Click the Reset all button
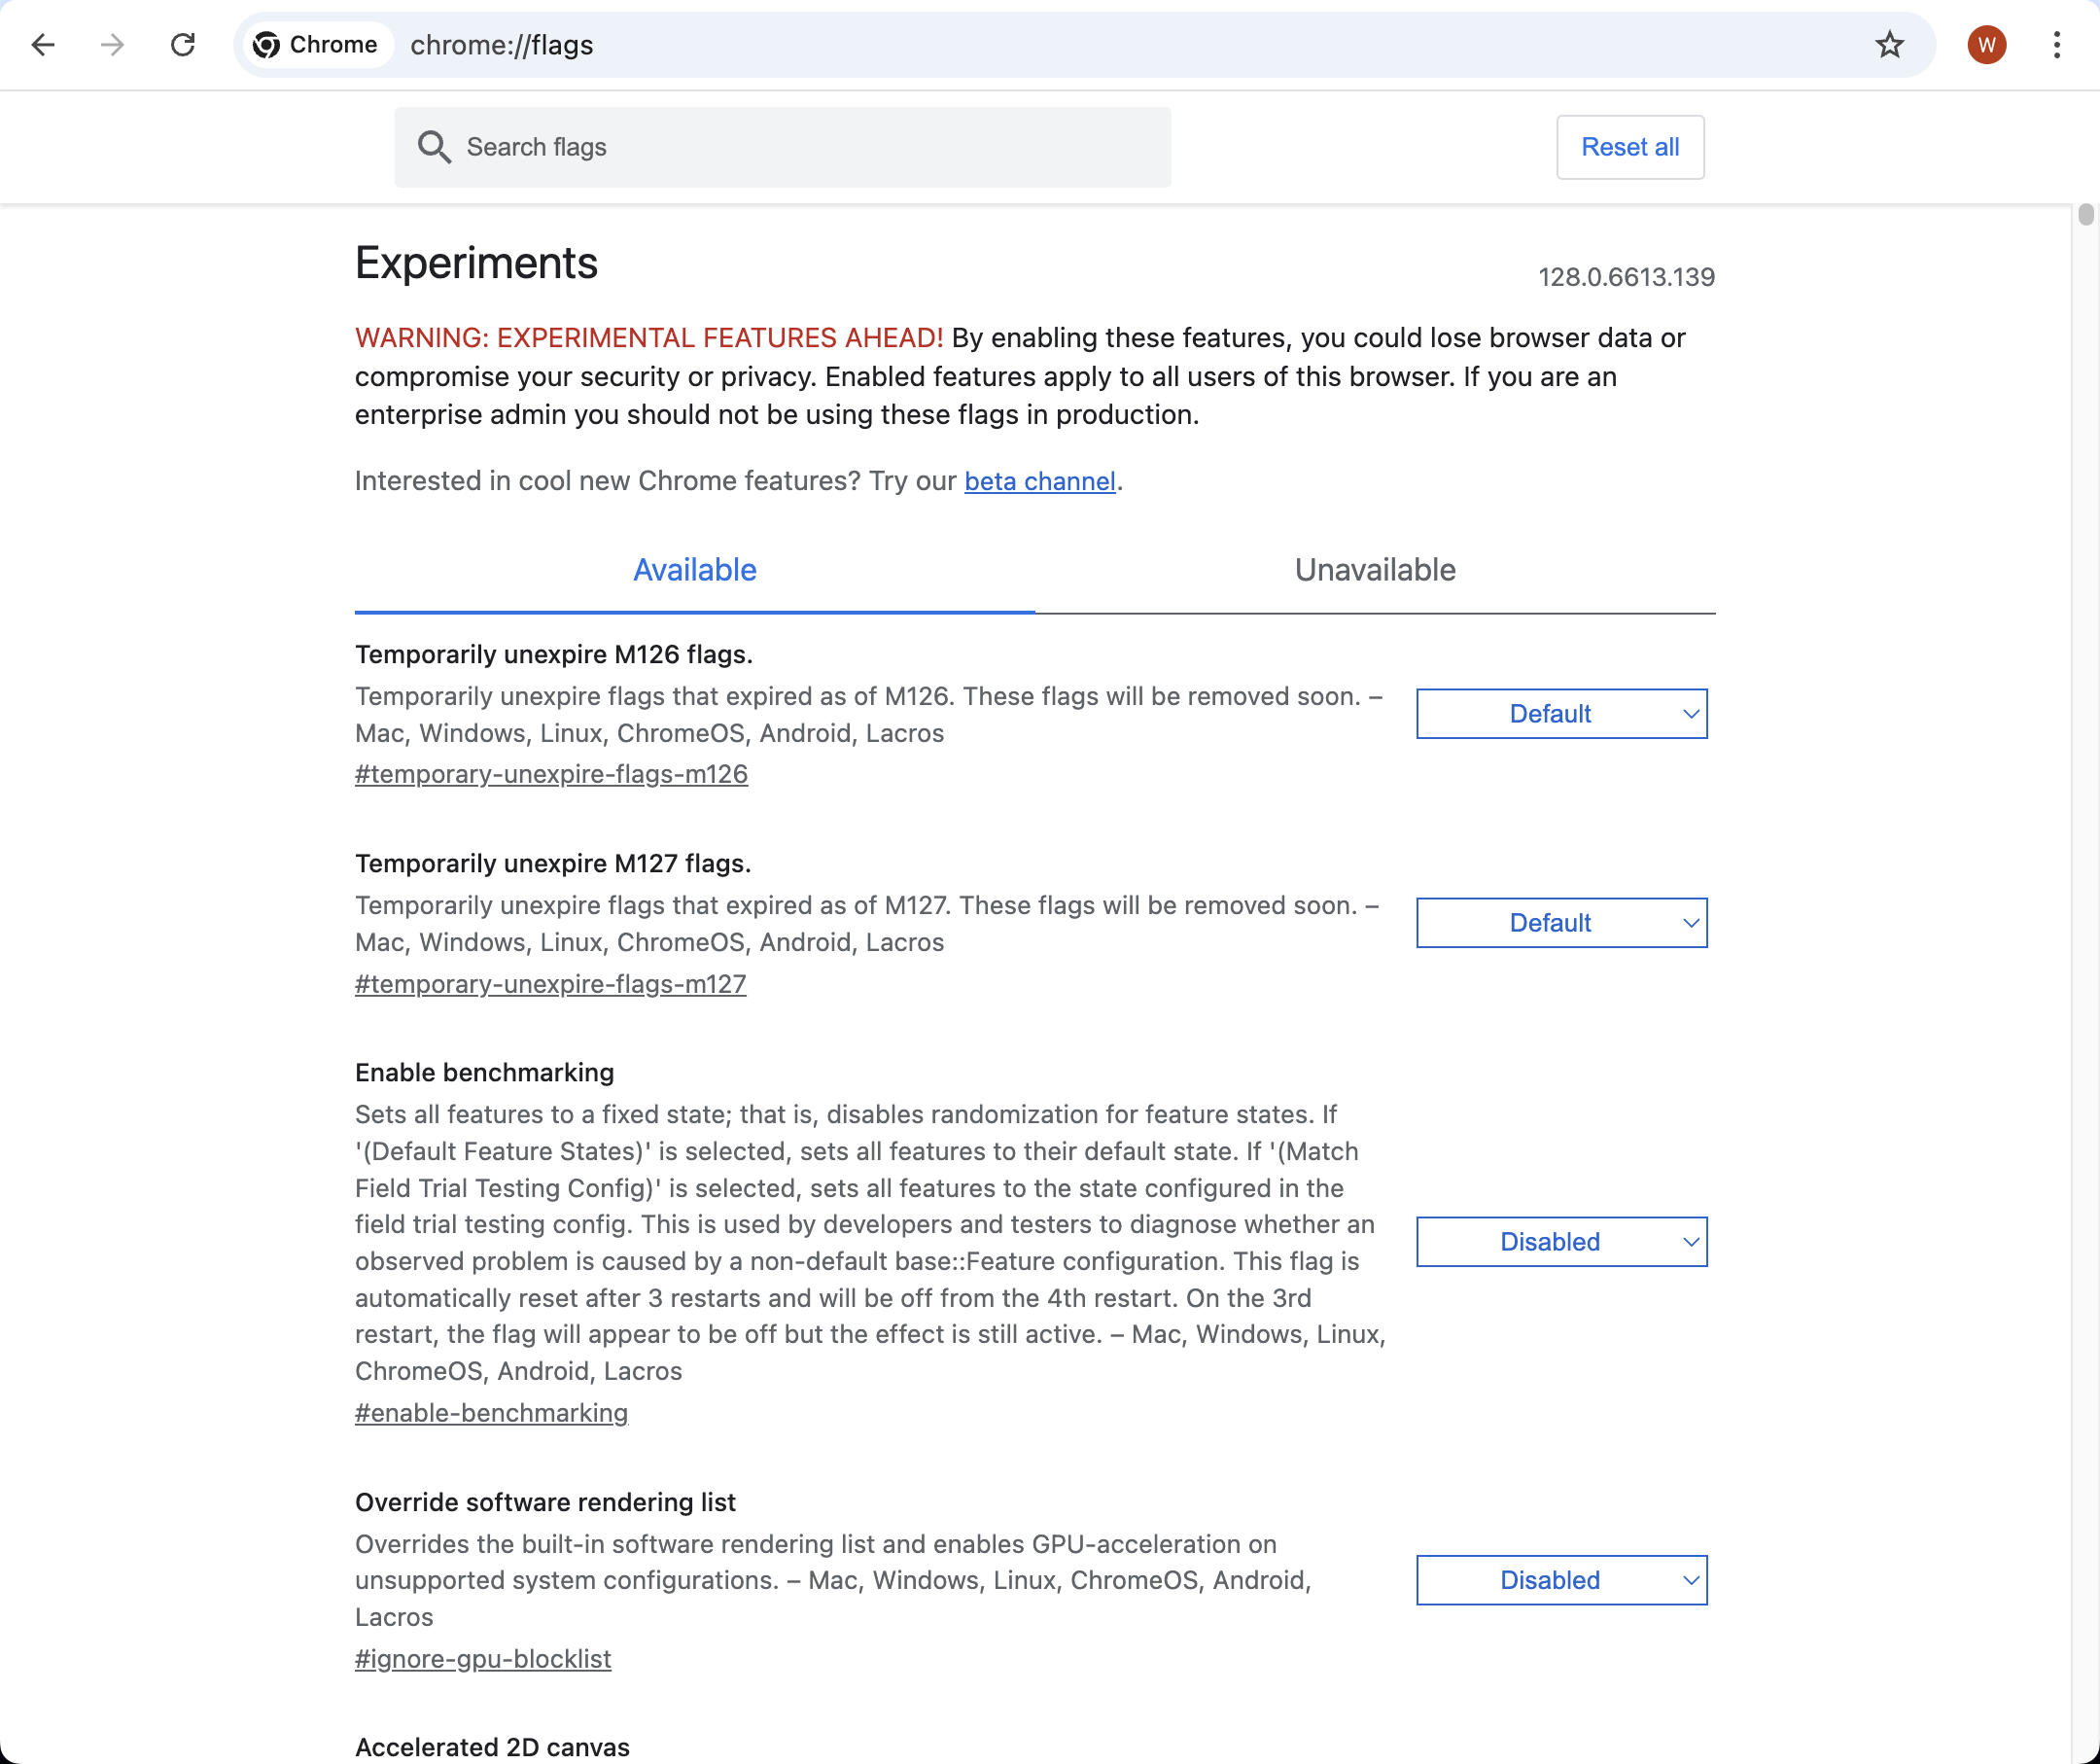 (x=1630, y=147)
